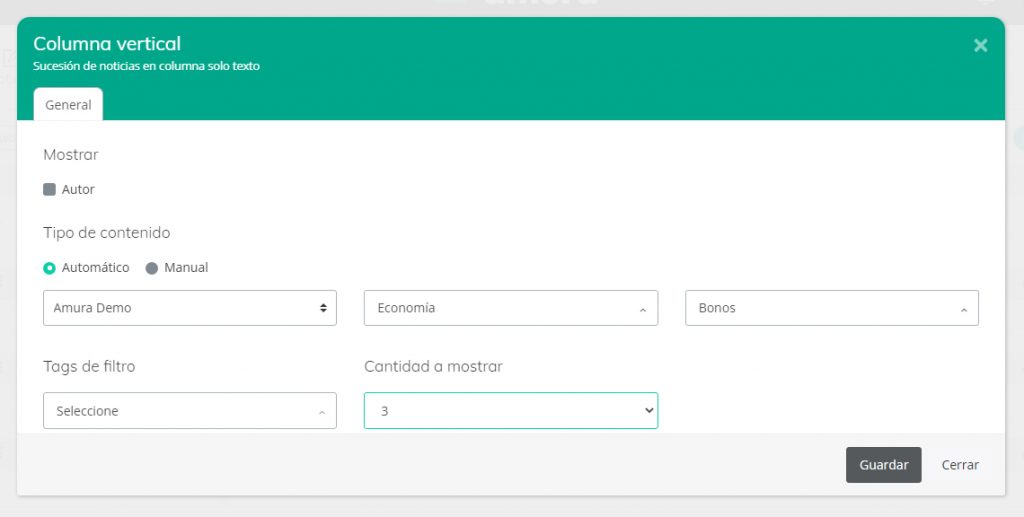The height and width of the screenshot is (517, 1024).
Task: Expand the Economía selector
Action: pyautogui.click(x=510, y=308)
